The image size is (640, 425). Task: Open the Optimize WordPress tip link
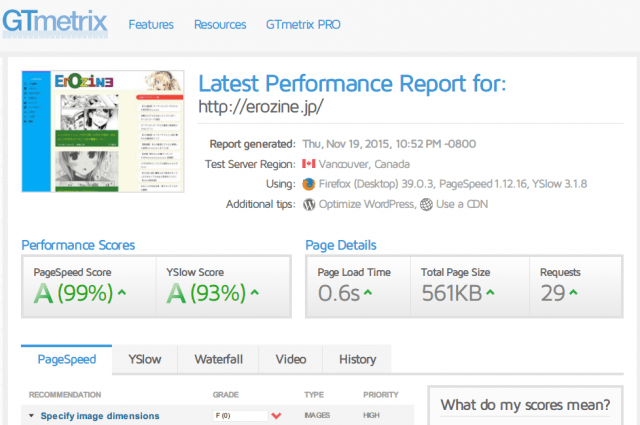click(x=366, y=204)
